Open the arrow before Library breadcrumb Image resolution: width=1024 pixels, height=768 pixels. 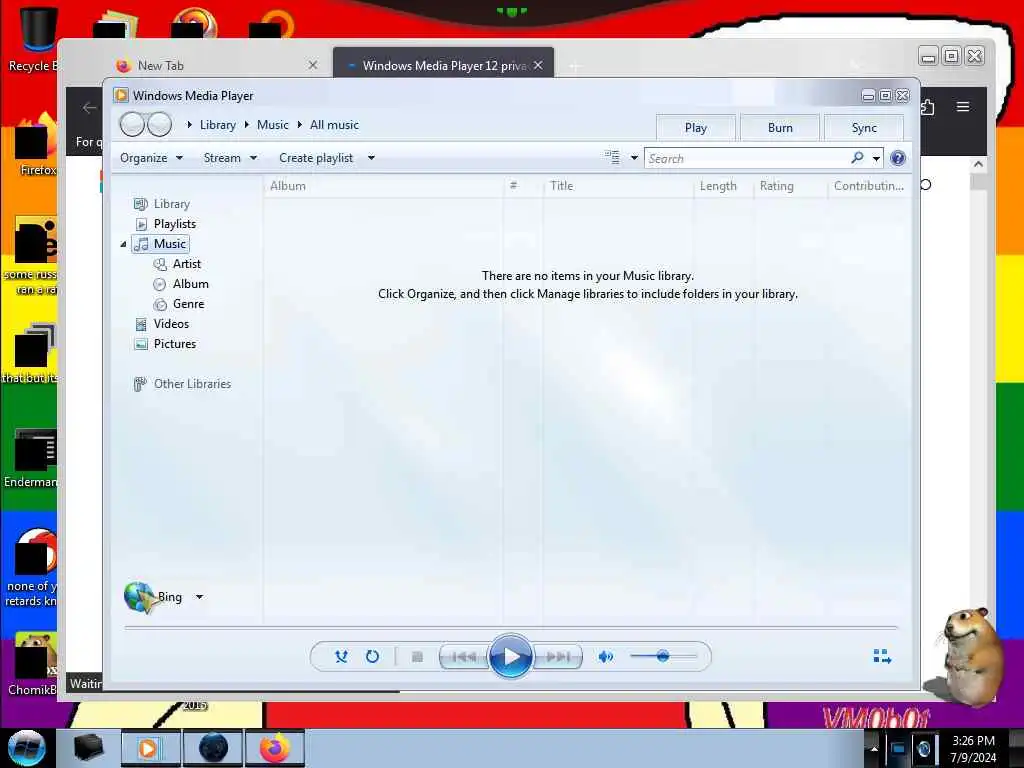pyautogui.click(x=189, y=125)
